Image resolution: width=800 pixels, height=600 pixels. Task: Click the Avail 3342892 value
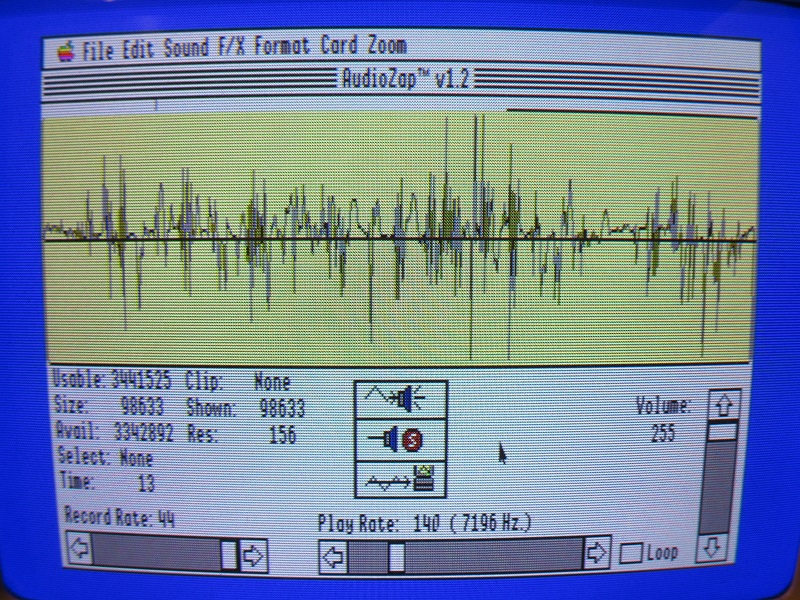click(x=144, y=433)
